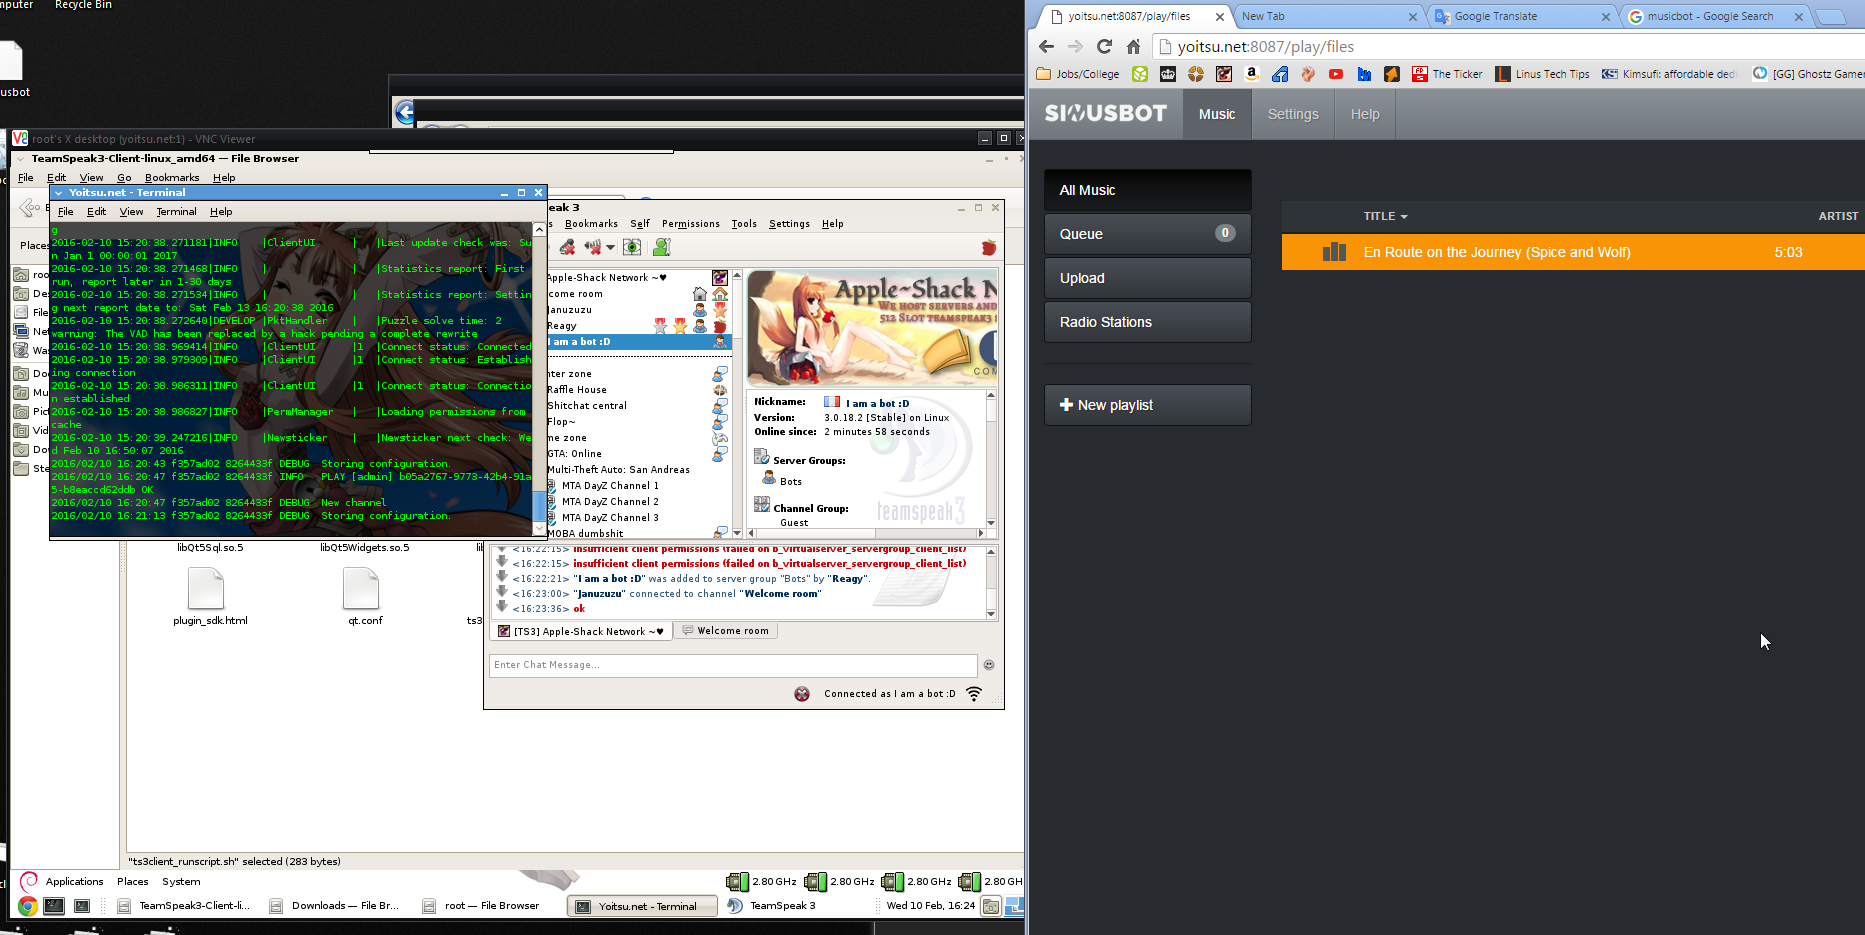Click the plugin_sdk.html file icon
This screenshot has width=1865, height=935.
pos(206,588)
